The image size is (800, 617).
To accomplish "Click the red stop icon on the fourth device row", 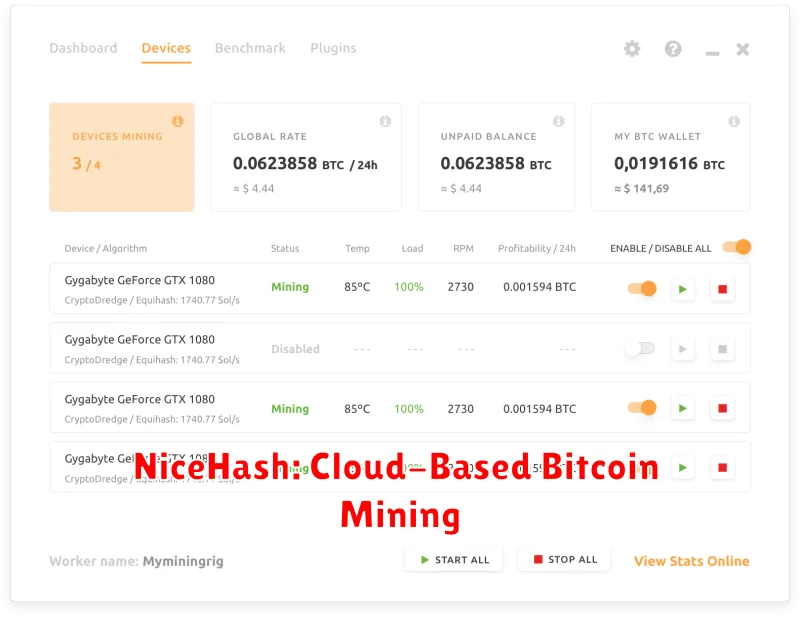I will (722, 467).
